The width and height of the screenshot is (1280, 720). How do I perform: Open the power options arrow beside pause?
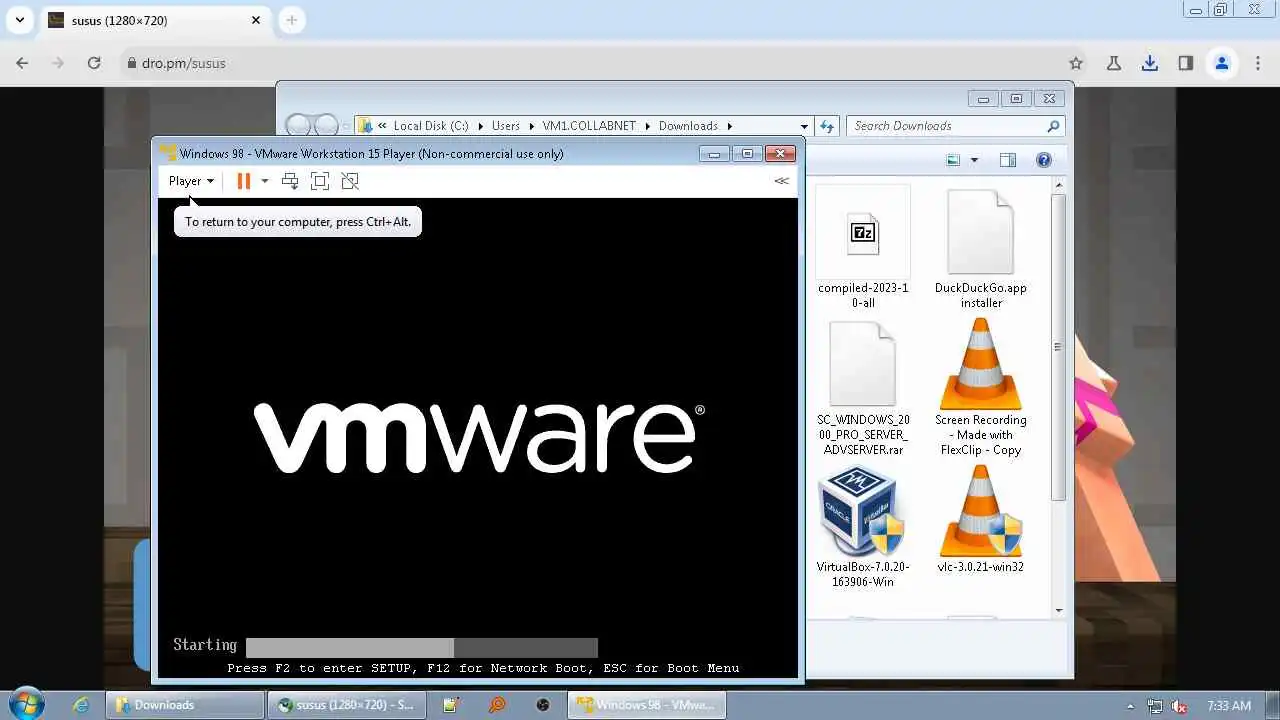coord(264,181)
